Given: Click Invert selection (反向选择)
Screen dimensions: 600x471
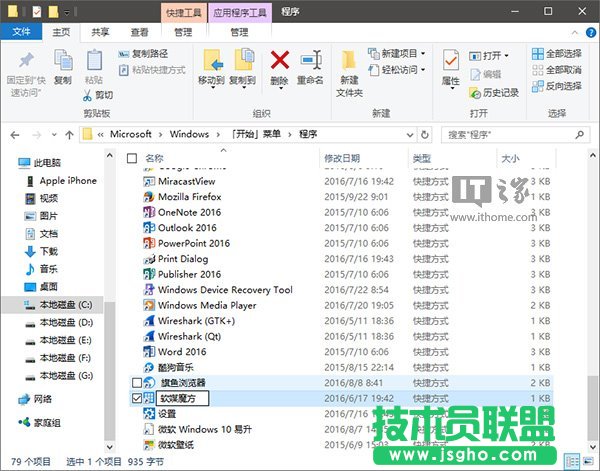Looking at the screenshot, I should (x=556, y=86).
